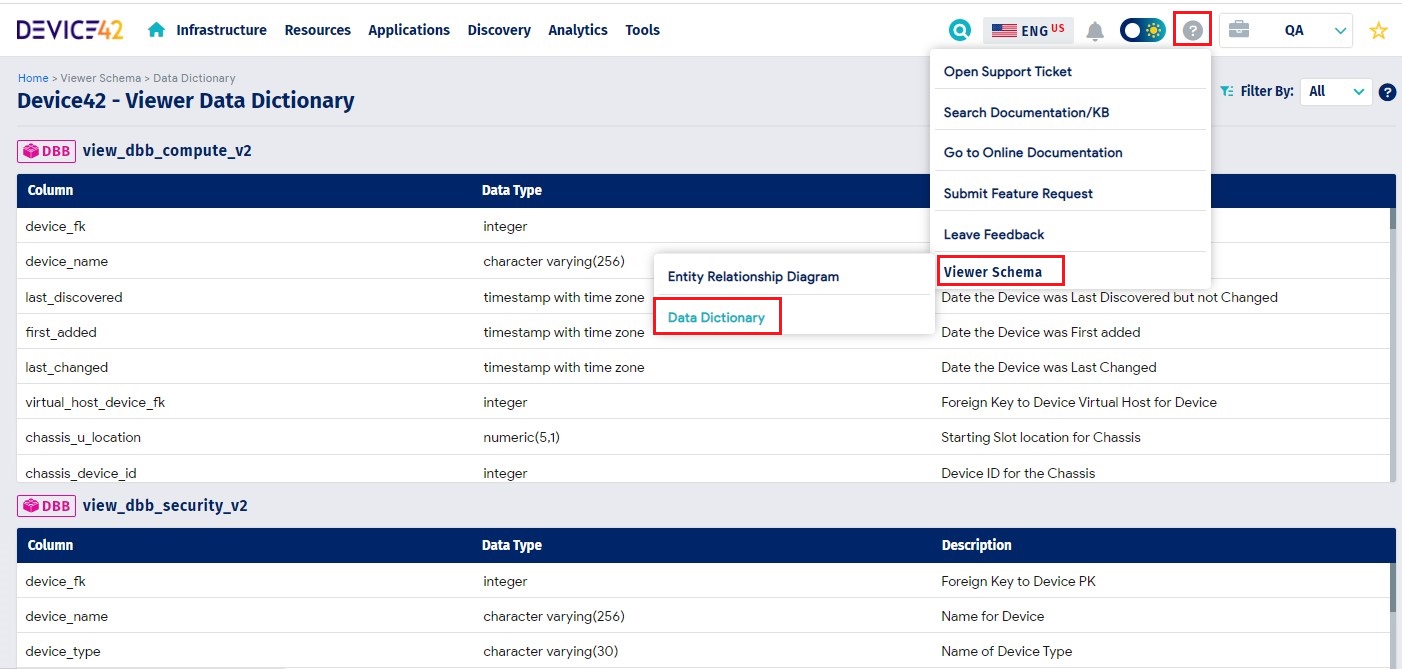The image size is (1402, 669).
Task: Click the briefcase icon beside QA
Action: click(x=1239, y=29)
